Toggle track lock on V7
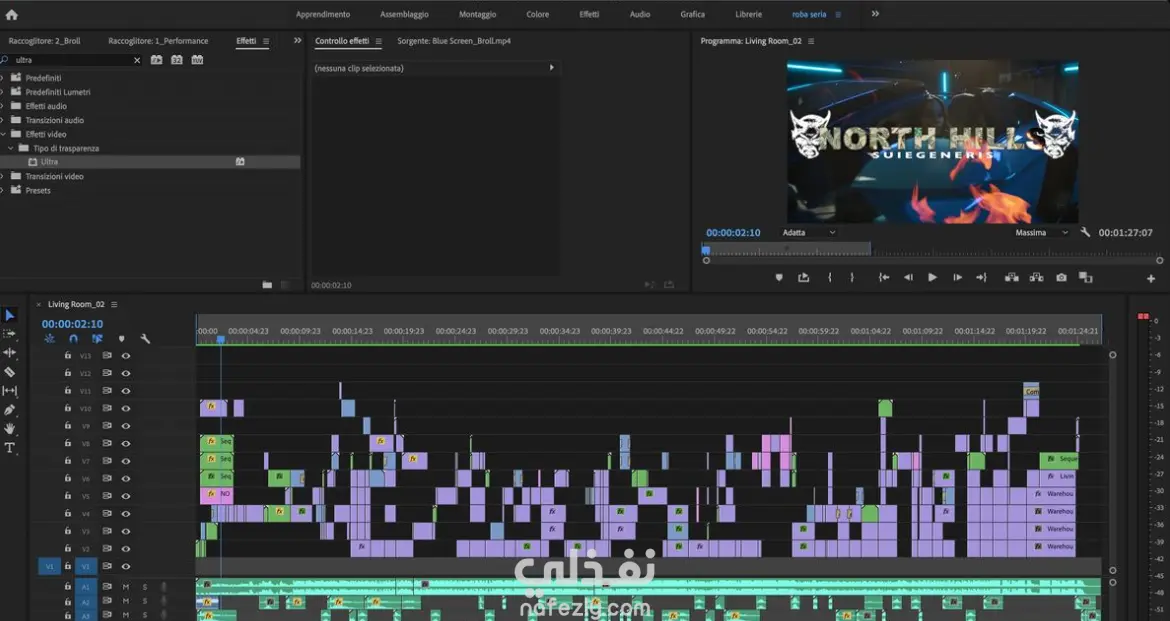This screenshot has width=1170, height=621. pyautogui.click(x=68, y=461)
